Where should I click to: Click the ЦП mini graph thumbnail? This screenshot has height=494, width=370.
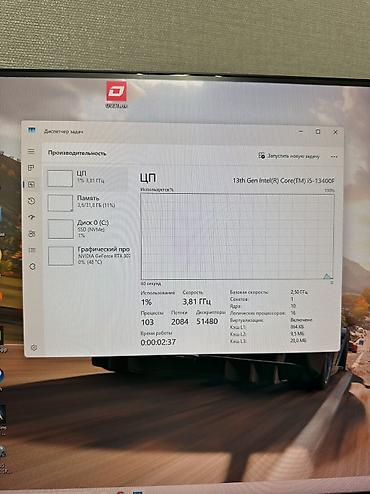pos(60,178)
